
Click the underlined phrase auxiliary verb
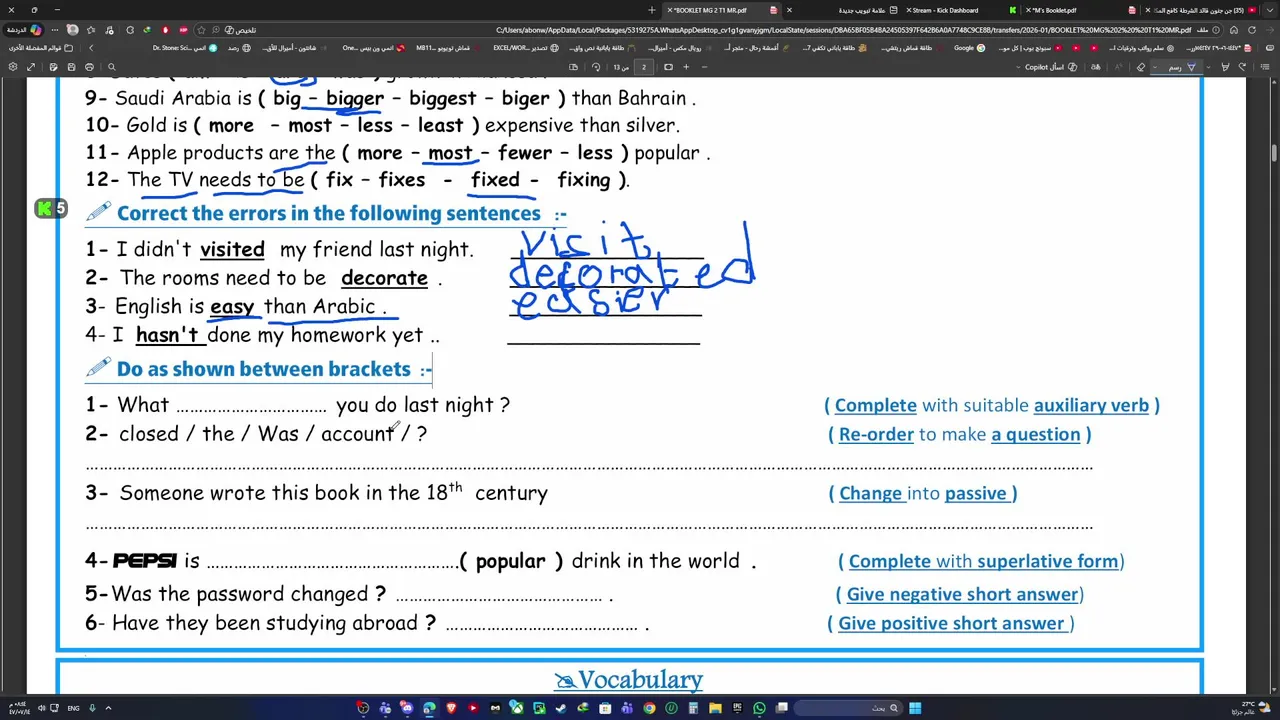(x=1091, y=405)
